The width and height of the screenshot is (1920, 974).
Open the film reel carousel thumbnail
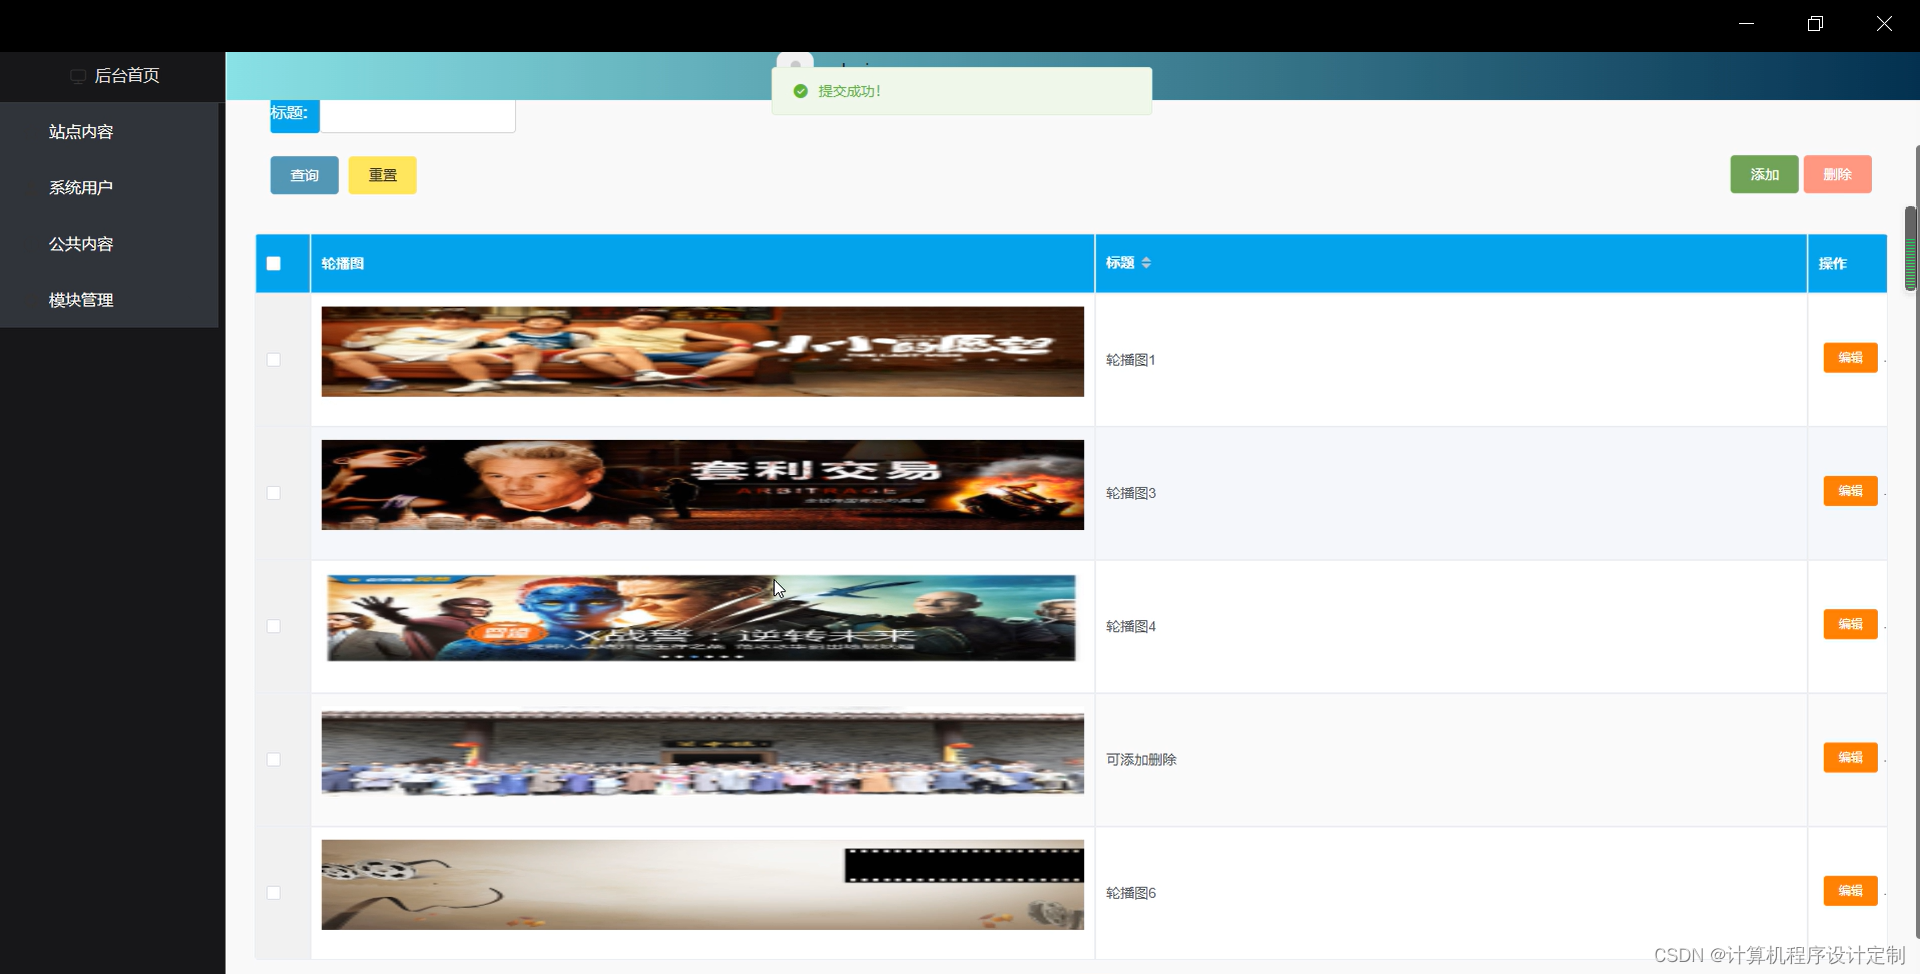(x=702, y=885)
